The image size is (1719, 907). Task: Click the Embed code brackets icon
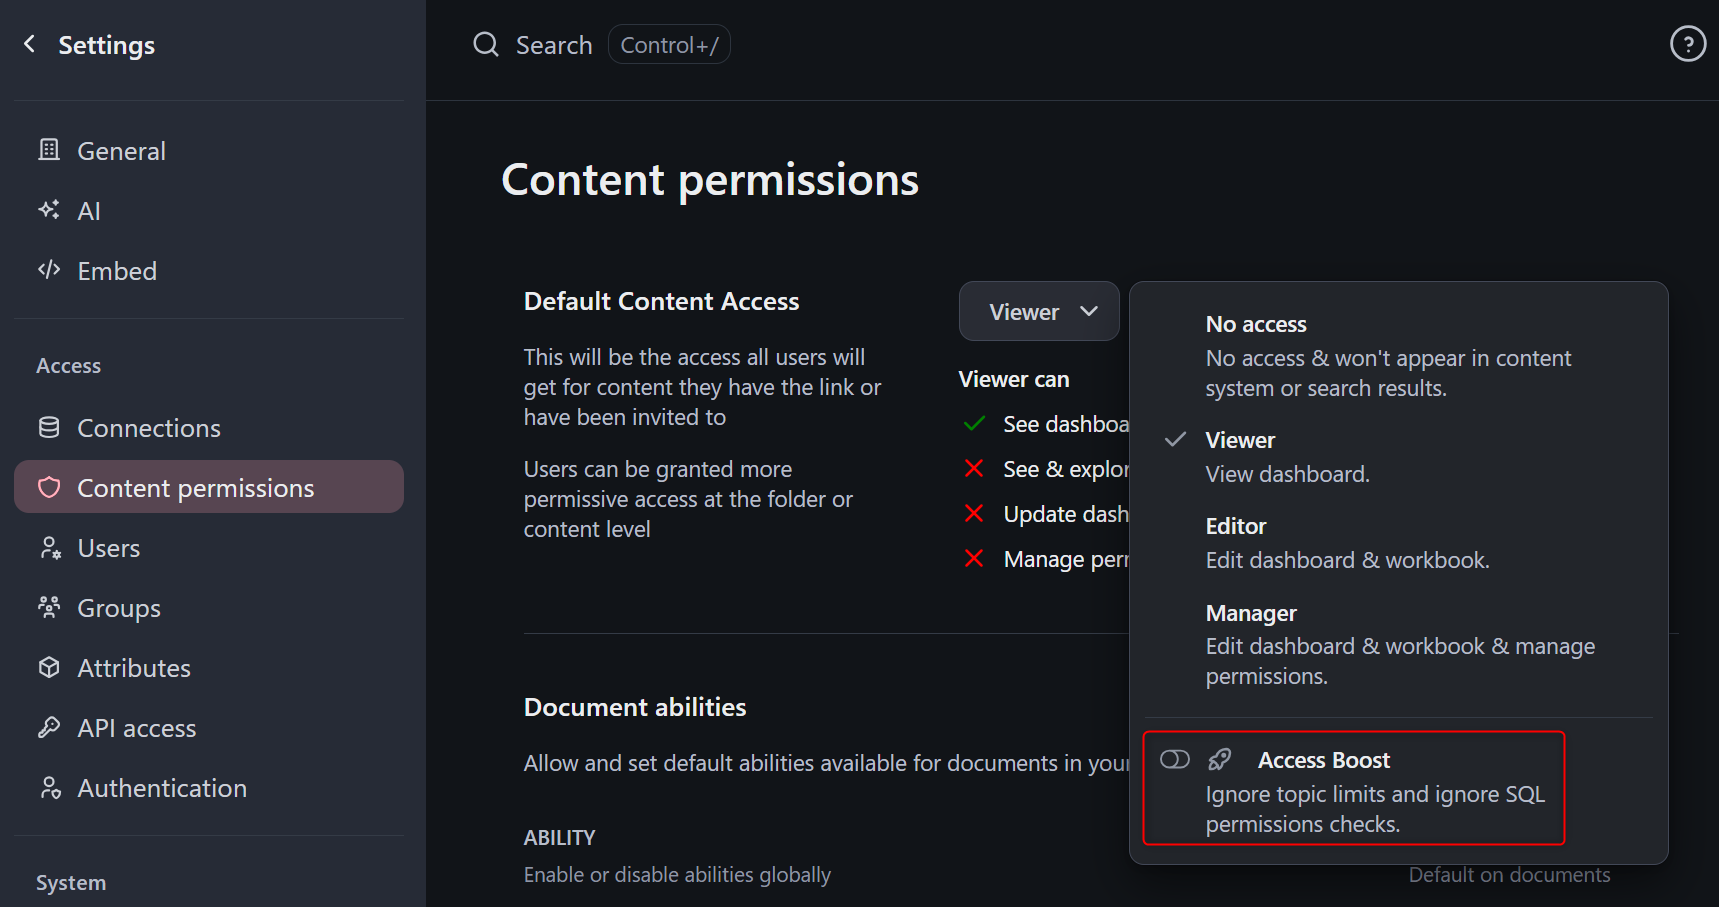coord(49,270)
